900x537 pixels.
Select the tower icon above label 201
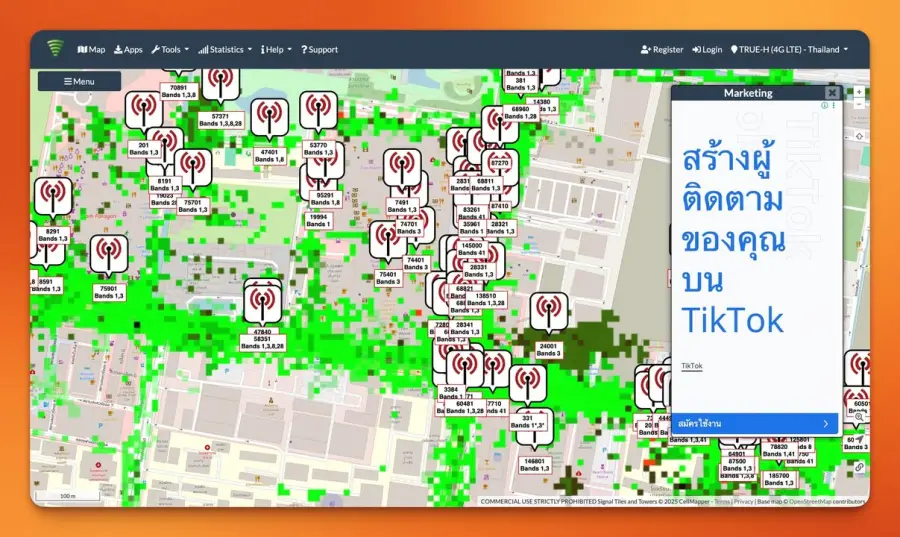tap(143, 110)
